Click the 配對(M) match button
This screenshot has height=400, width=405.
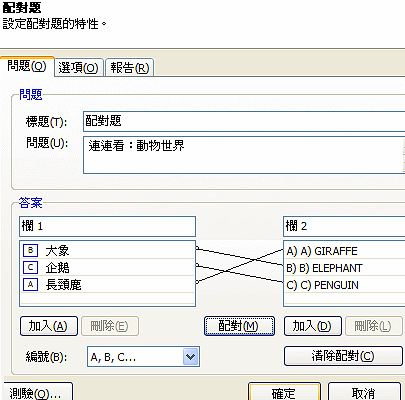point(239,326)
